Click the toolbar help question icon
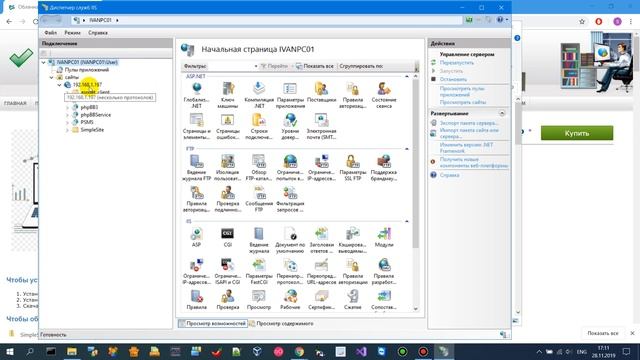 pyautogui.click(x=500, y=20)
